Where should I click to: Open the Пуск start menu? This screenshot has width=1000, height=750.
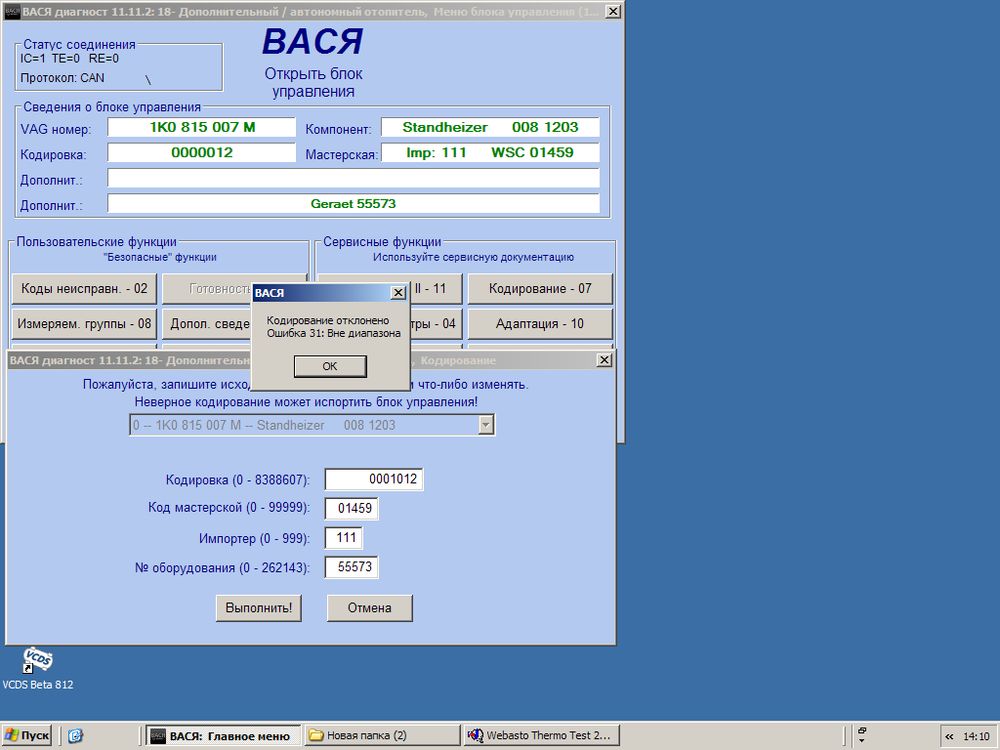[x=27, y=735]
